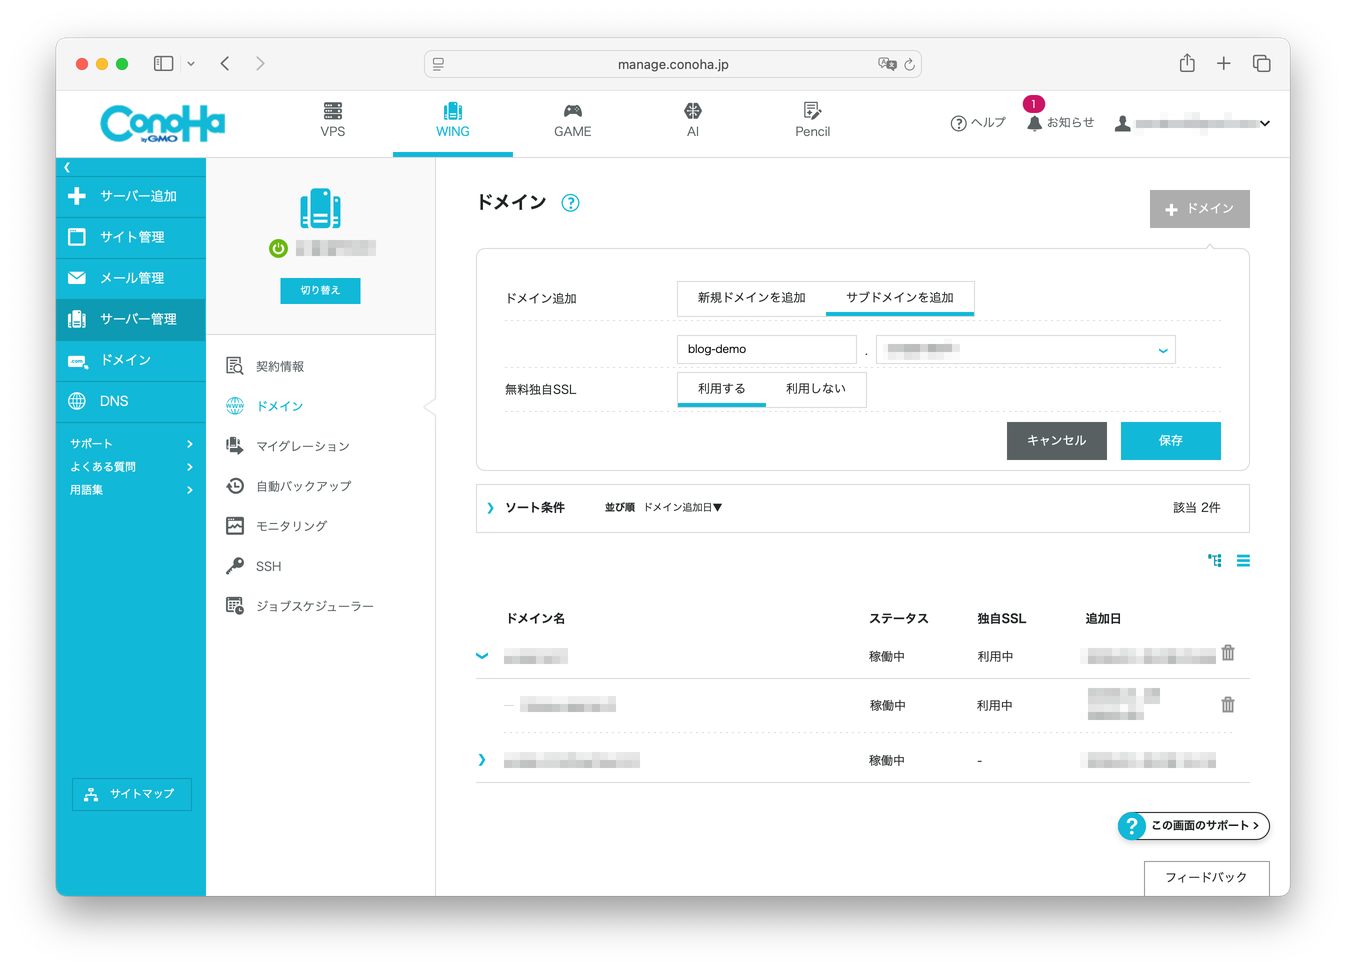Open SSH settings in server menu
Image resolution: width=1346 pixels, height=970 pixels.
click(x=268, y=566)
